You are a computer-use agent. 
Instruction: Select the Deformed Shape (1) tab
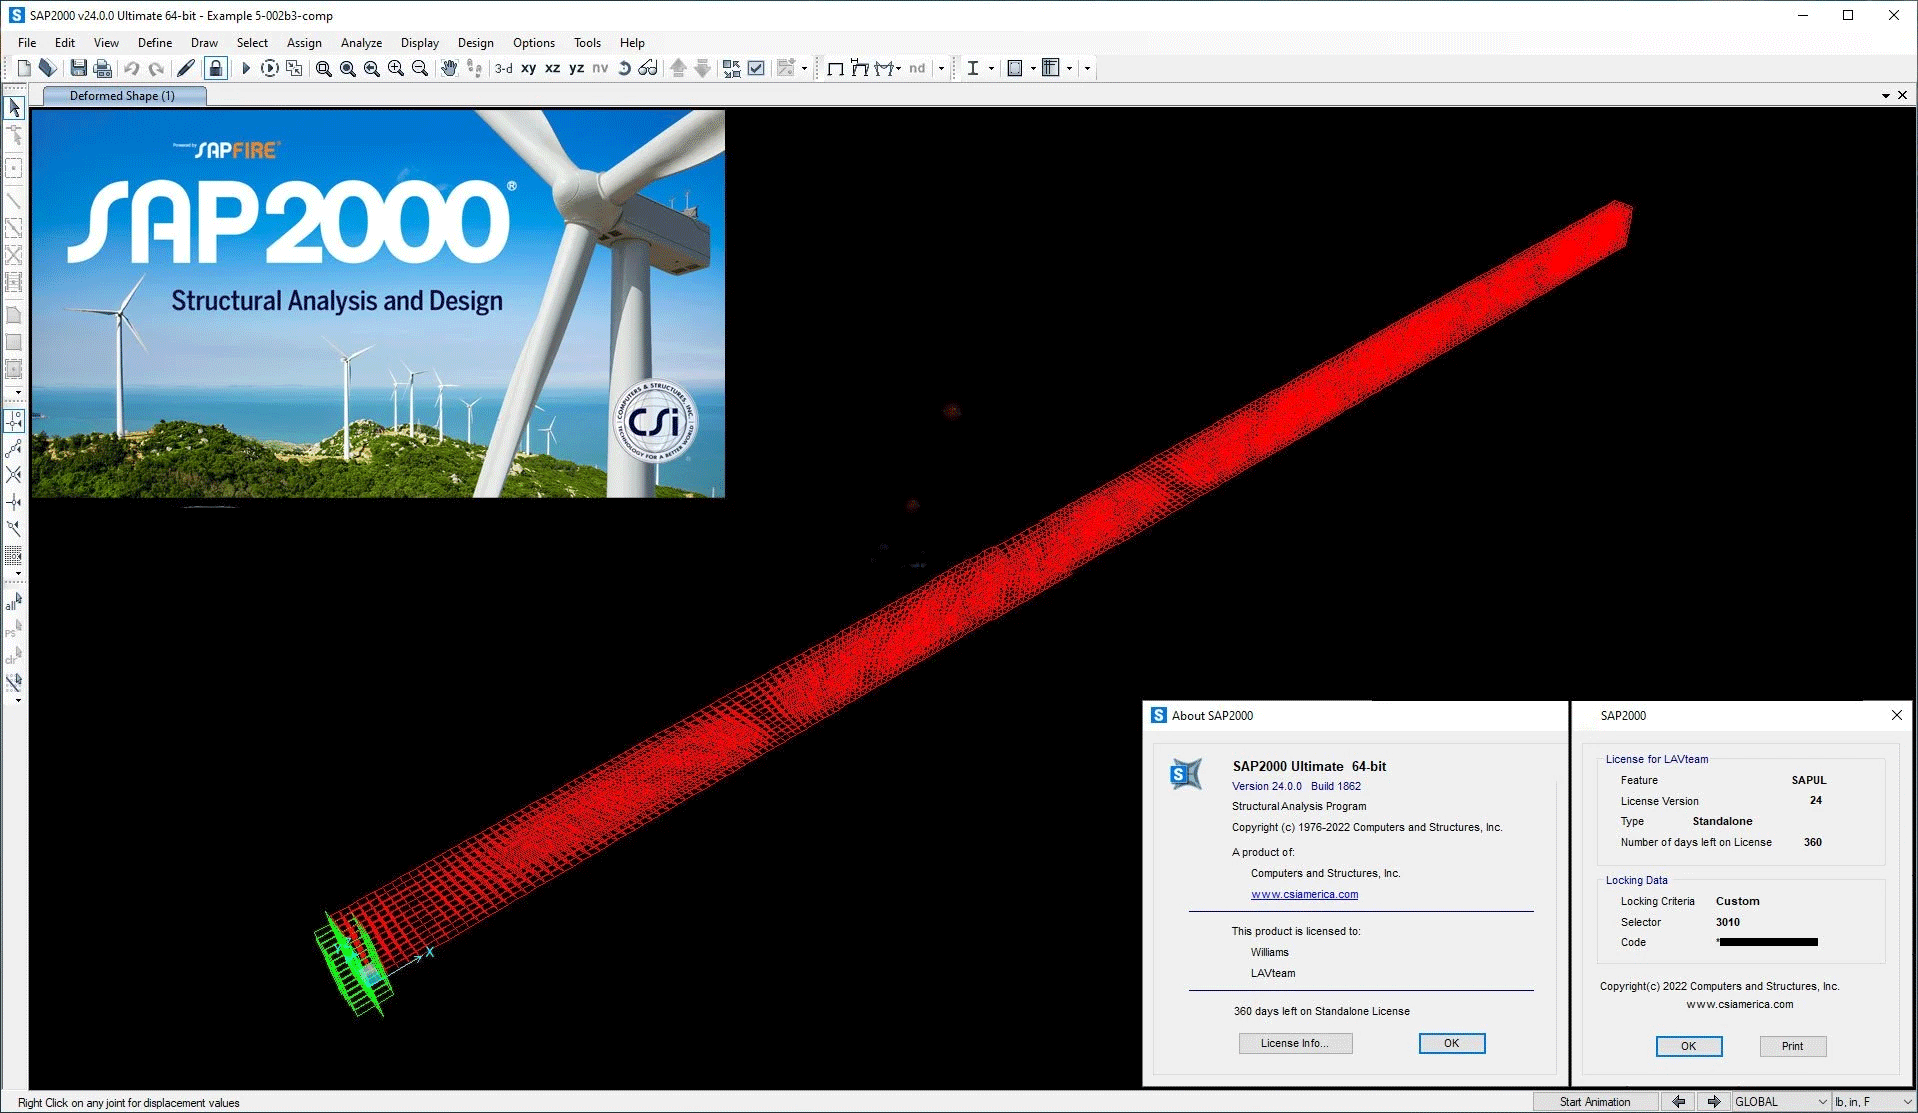coord(122,96)
